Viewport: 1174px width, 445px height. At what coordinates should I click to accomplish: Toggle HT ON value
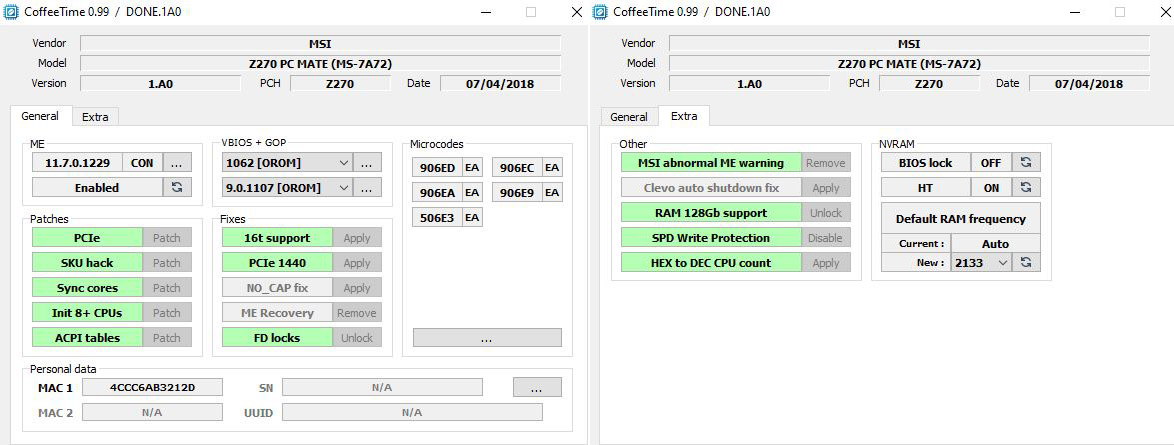pos(991,187)
